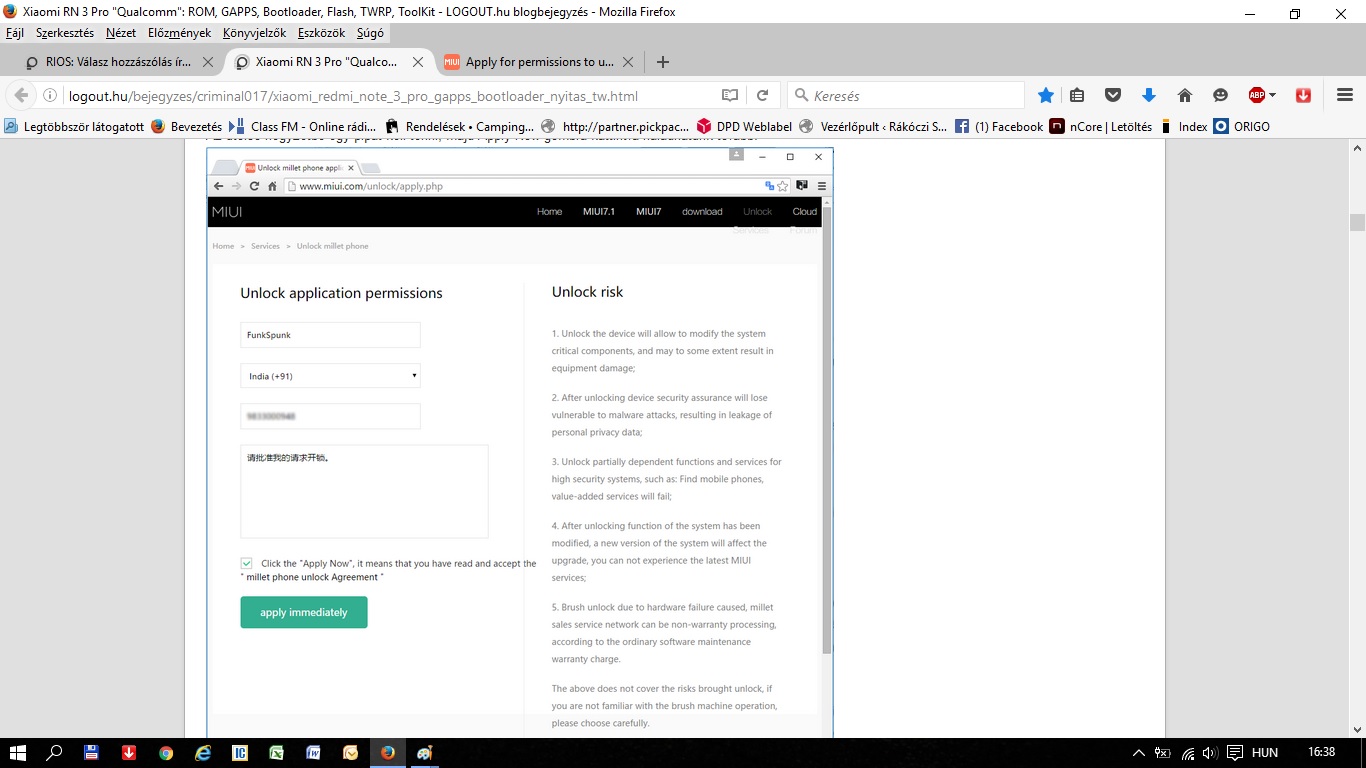Show bookmarks list icon next to star
Viewport: 1366px width, 768px height.
[1077, 95]
